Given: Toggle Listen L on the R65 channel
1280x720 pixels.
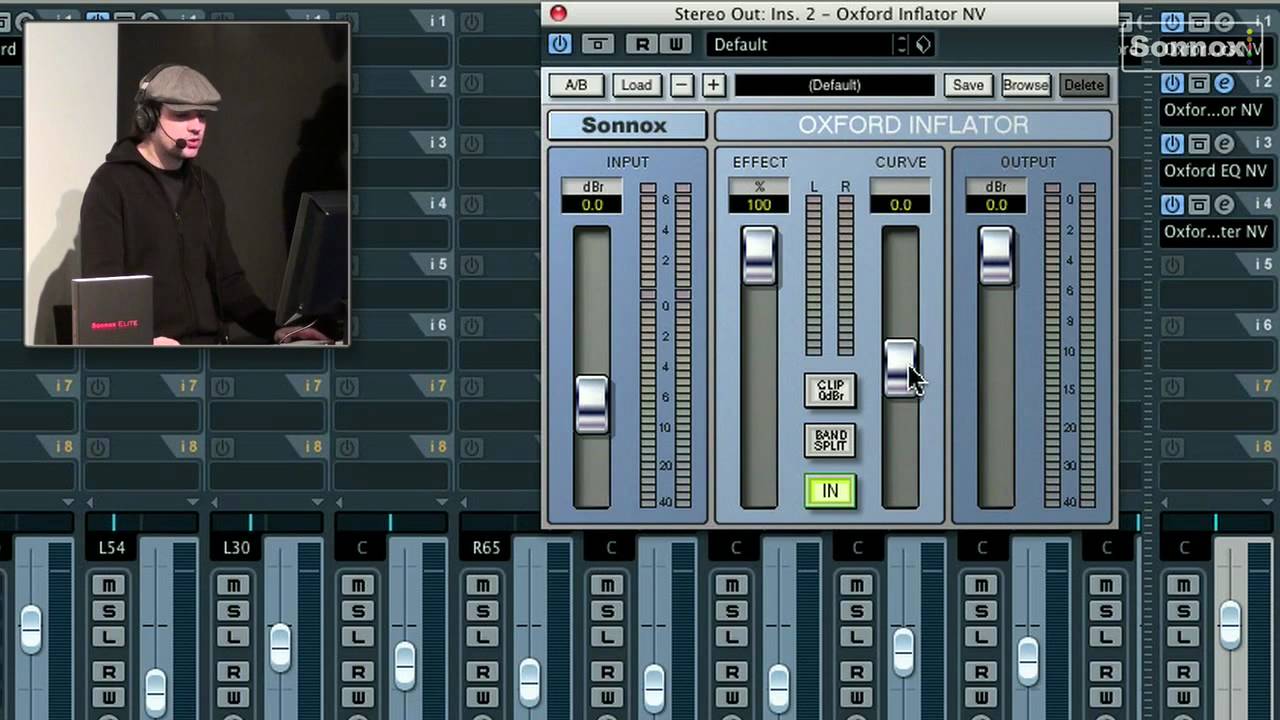Looking at the screenshot, I should [x=482, y=637].
